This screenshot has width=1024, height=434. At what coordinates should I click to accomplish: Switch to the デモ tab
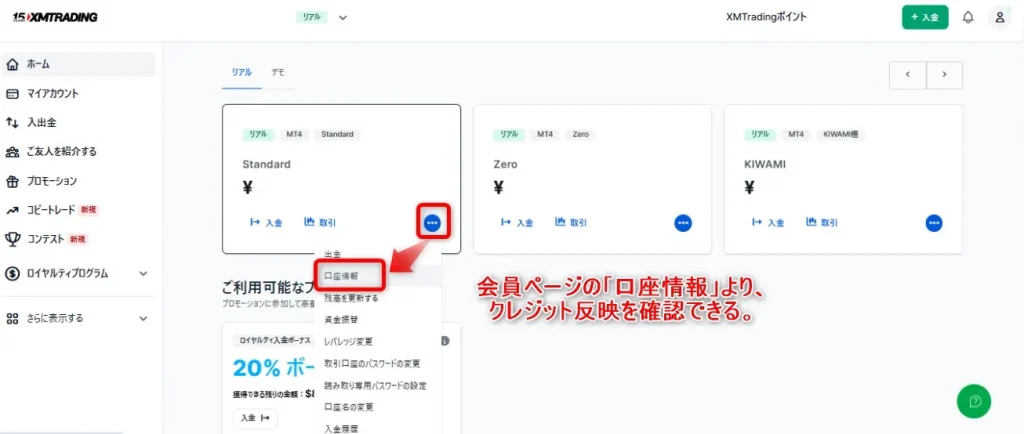(x=278, y=72)
